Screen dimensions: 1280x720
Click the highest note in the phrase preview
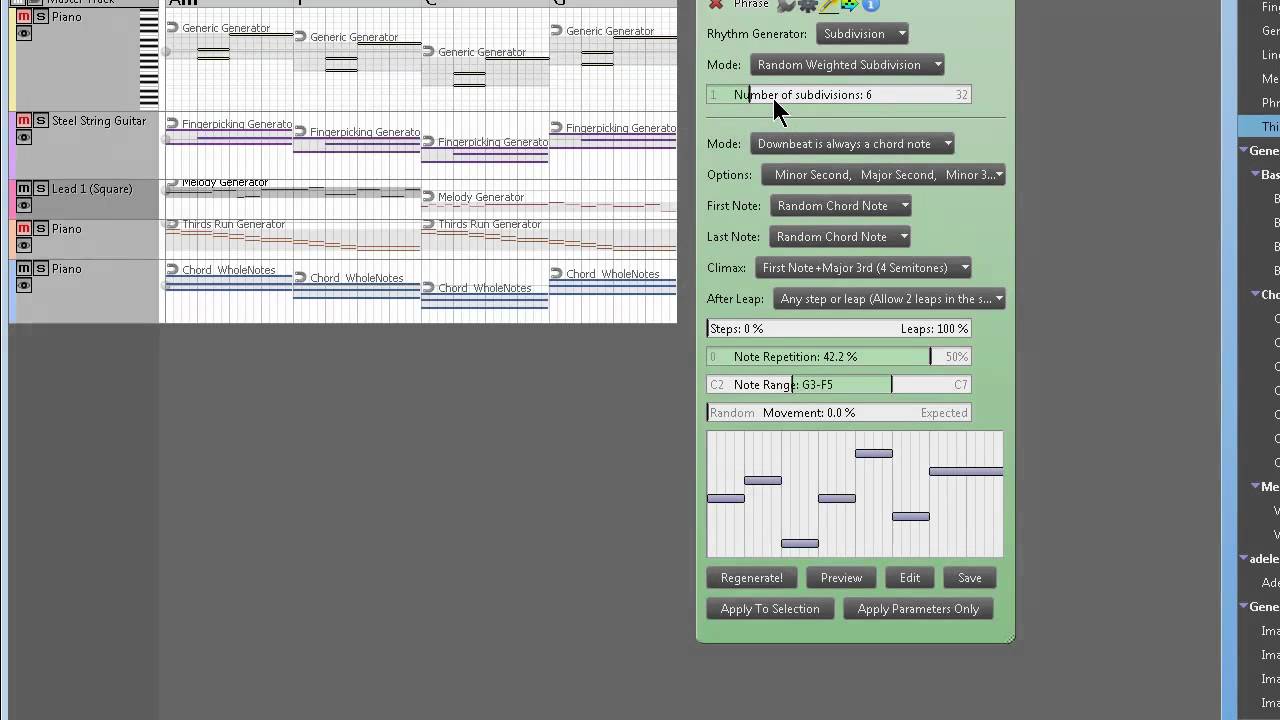[x=874, y=454]
